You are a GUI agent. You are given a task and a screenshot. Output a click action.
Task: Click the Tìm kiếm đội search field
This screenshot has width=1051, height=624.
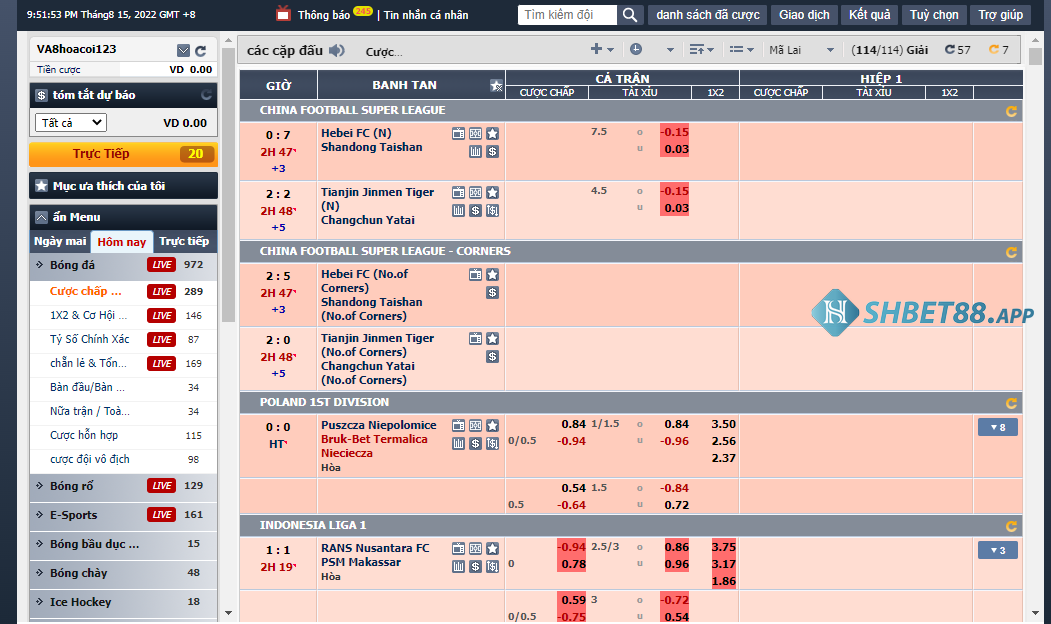coord(567,15)
